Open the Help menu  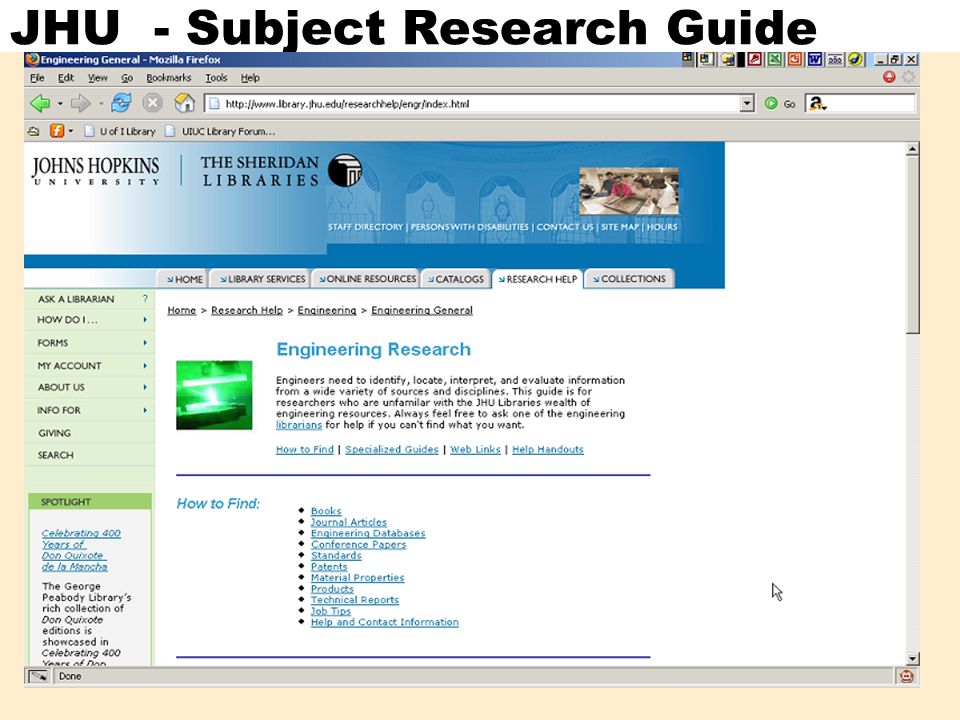tap(250, 78)
